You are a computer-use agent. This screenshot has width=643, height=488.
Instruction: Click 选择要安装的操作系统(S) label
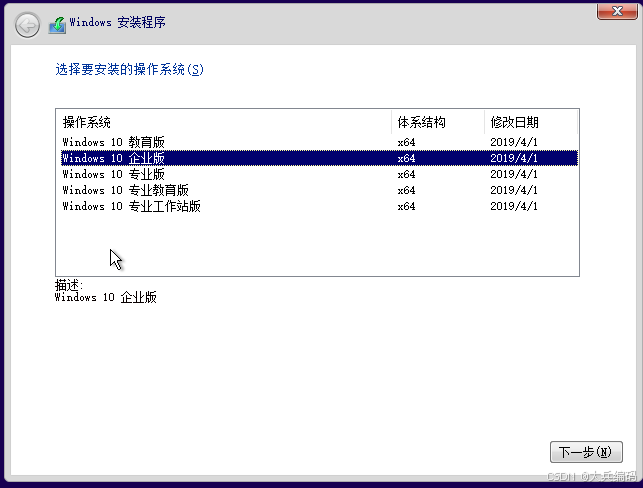130,69
